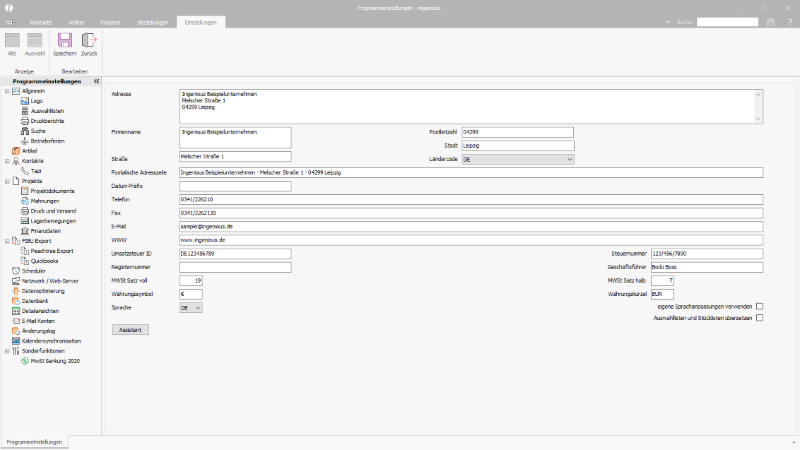Open Änderungslog settings
The height and width of the screenshot is (450, 800).
click(x=38, y=331)
